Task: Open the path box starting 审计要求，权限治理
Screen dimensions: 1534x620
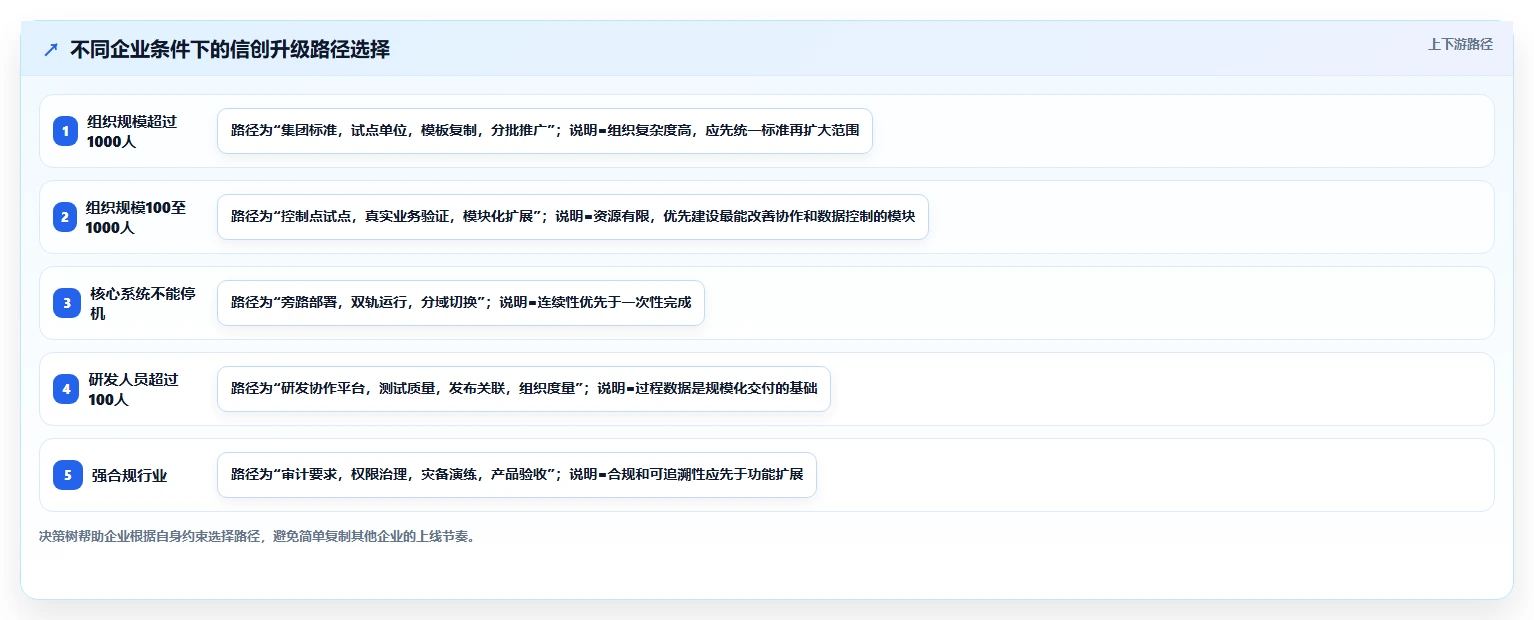Action: (517, 475)
